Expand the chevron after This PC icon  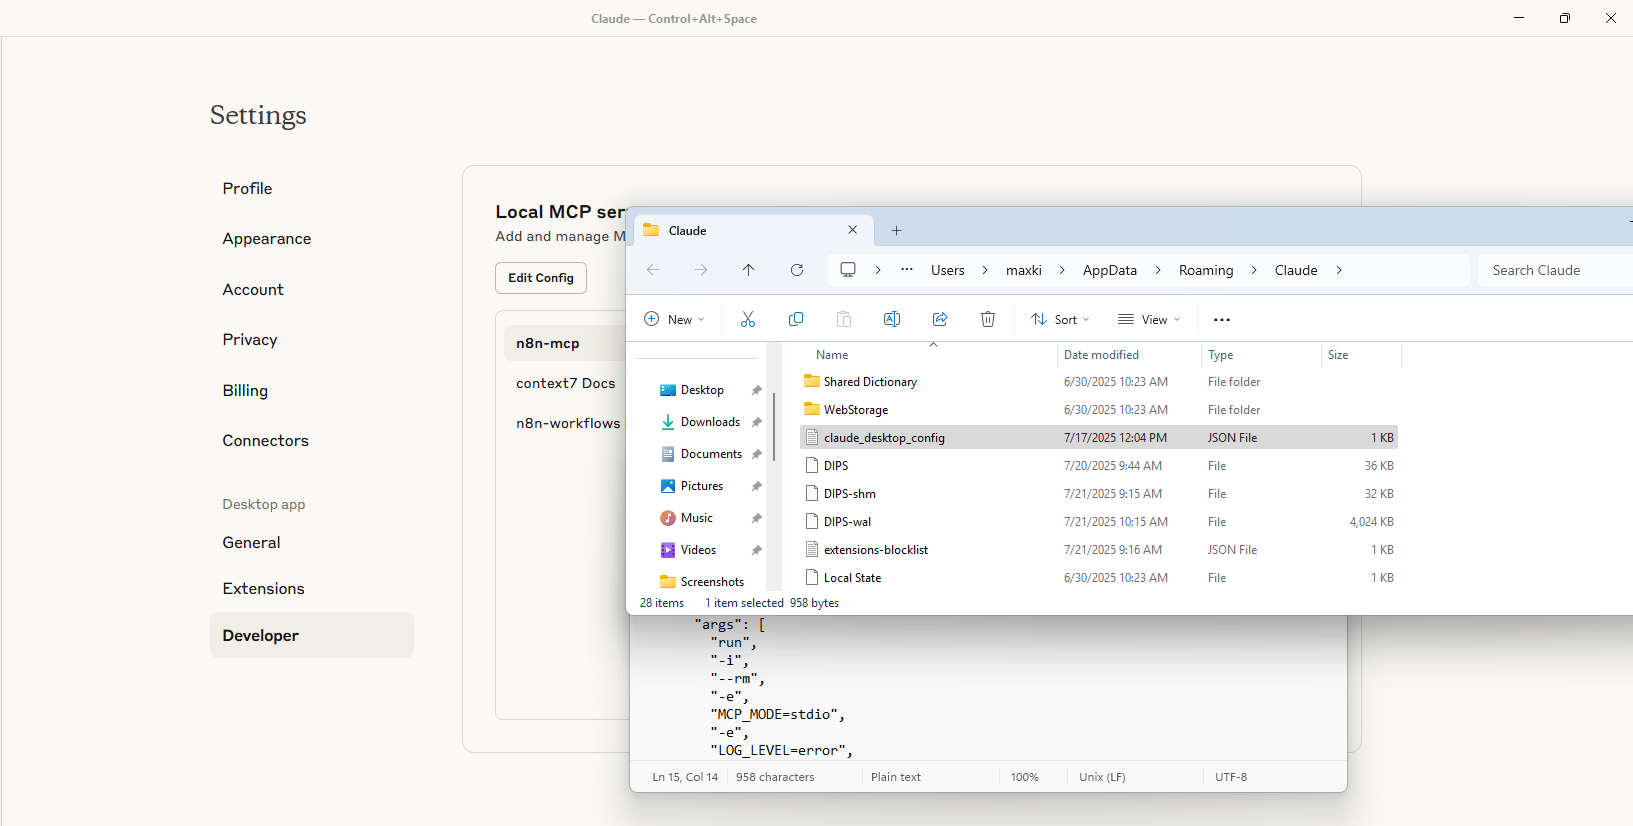878,270
